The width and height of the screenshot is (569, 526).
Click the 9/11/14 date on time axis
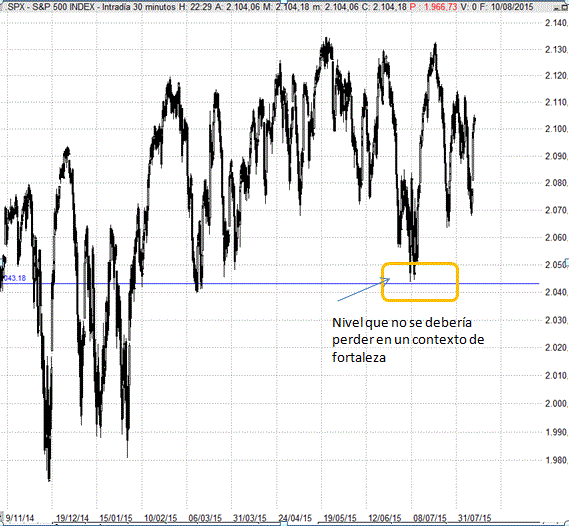tap(20, 518)
